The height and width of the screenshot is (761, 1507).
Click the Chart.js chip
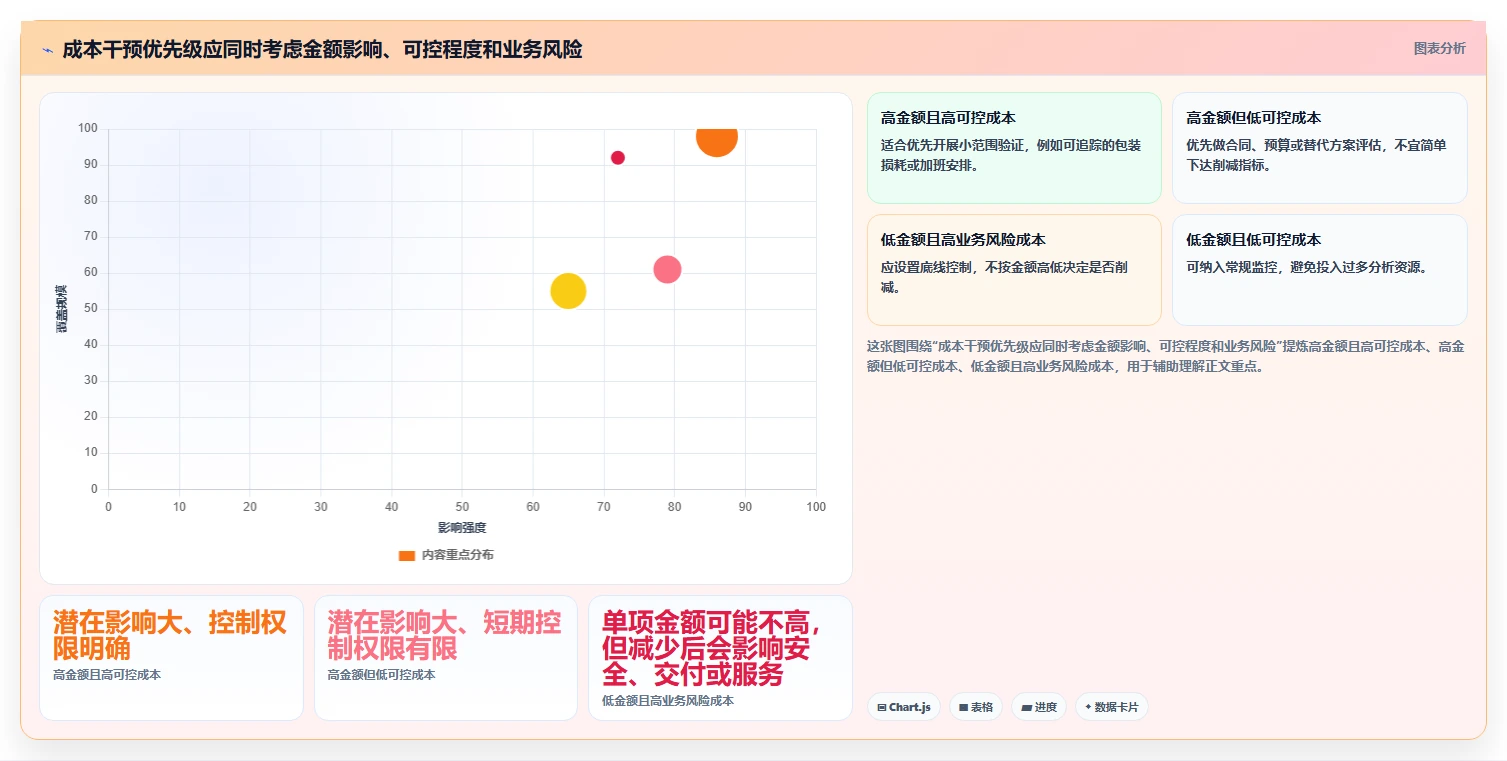(903, 707)
